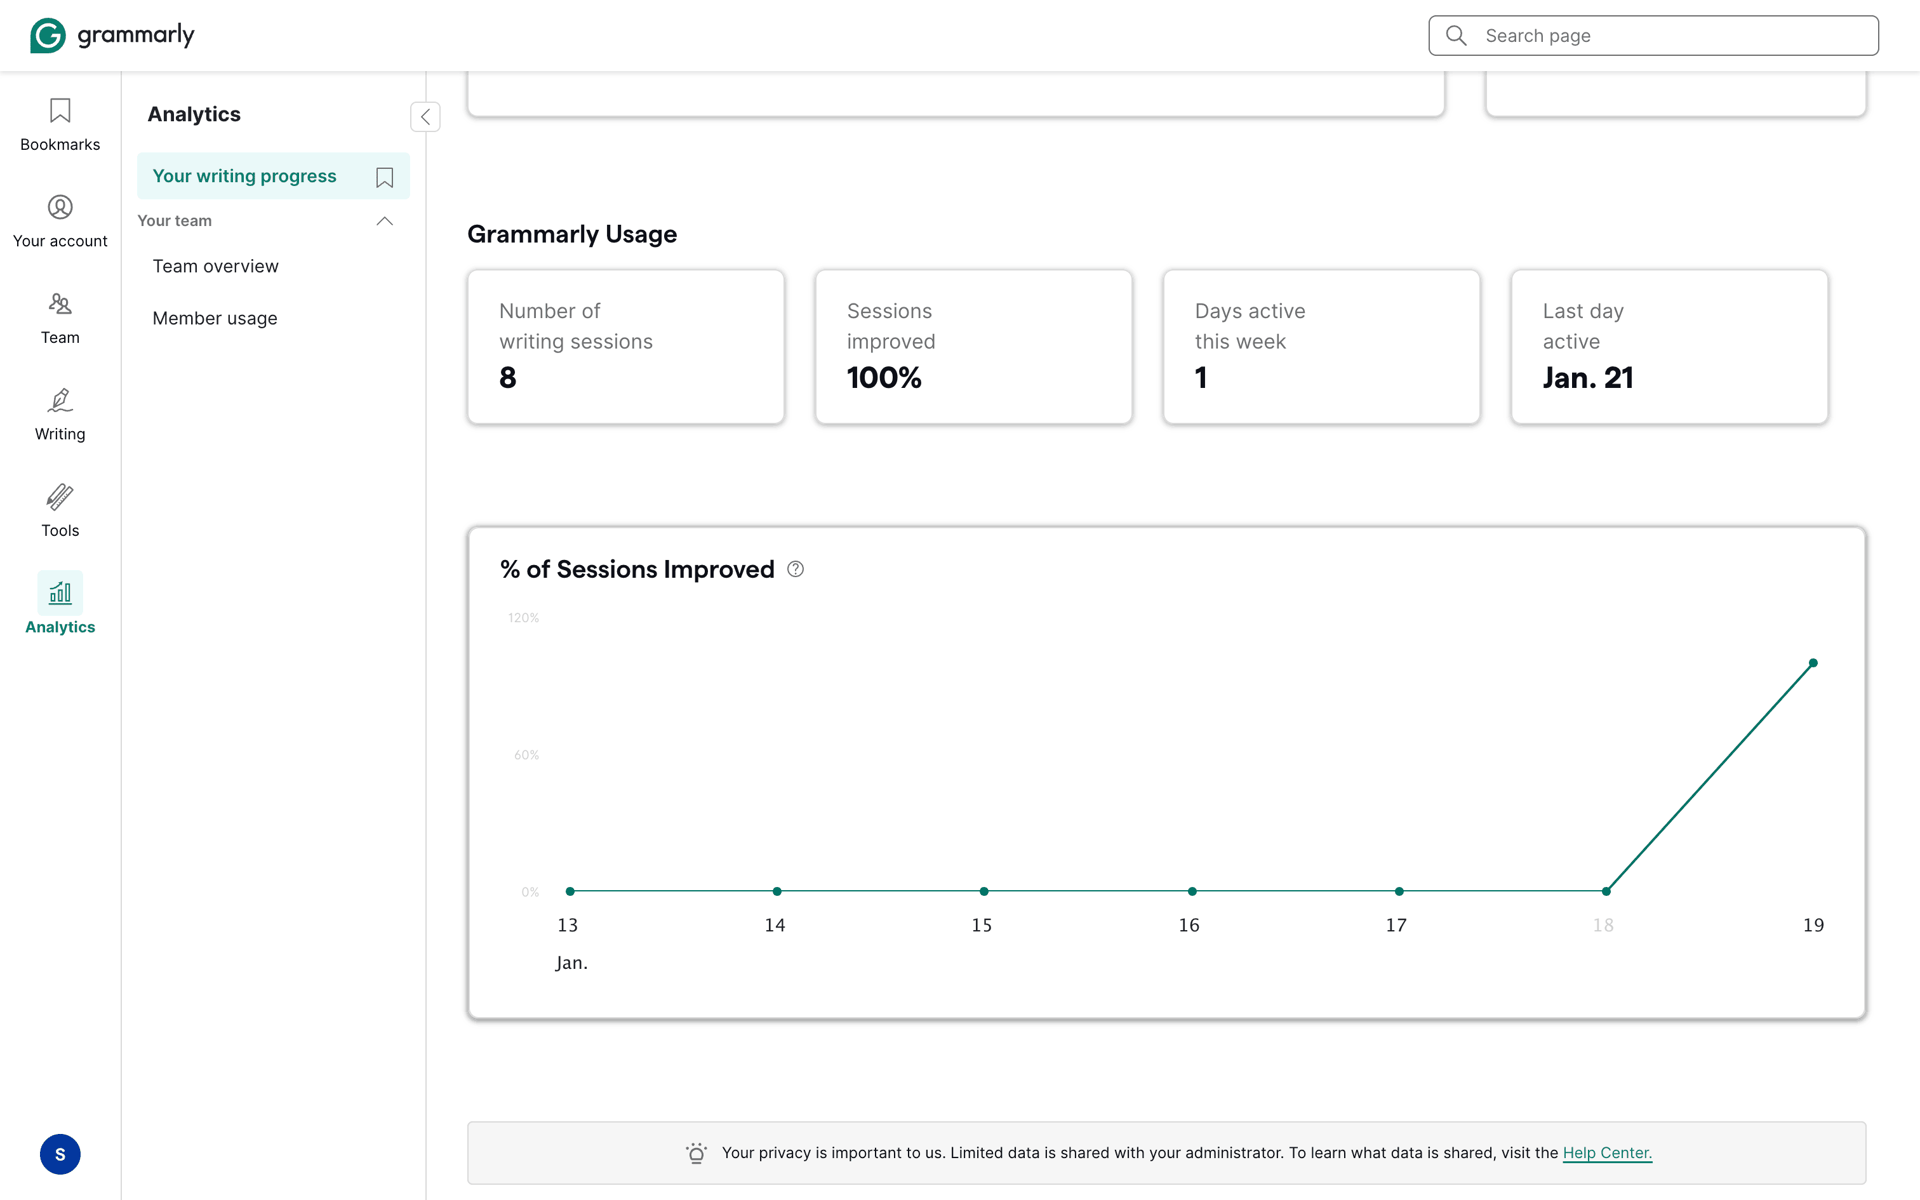Click the Jan 13 data point
This screenshot has width=1920, height=1200.
coord(570,891)
